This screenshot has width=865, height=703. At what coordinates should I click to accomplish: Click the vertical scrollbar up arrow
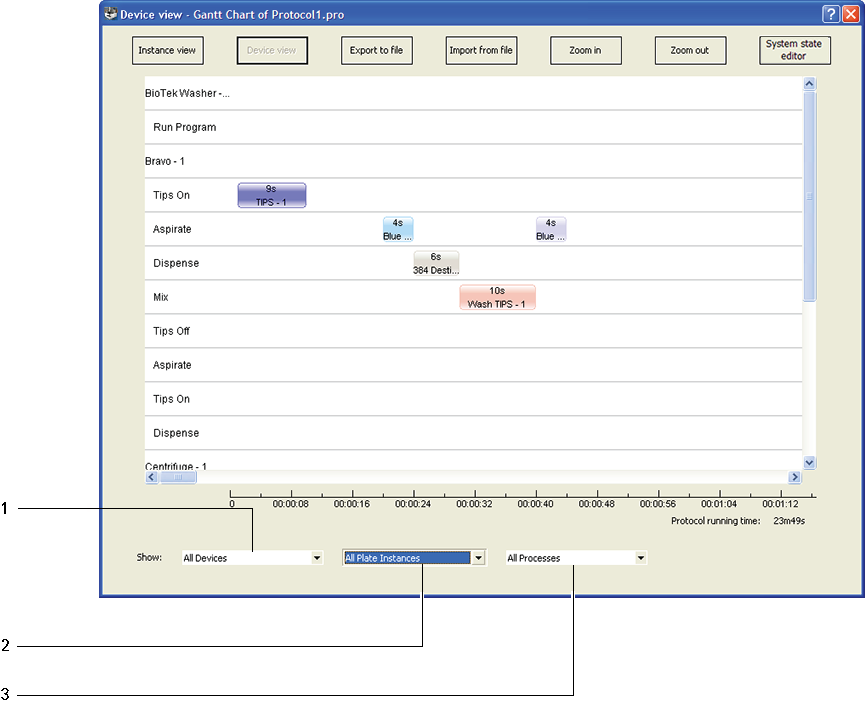point(810,85)
